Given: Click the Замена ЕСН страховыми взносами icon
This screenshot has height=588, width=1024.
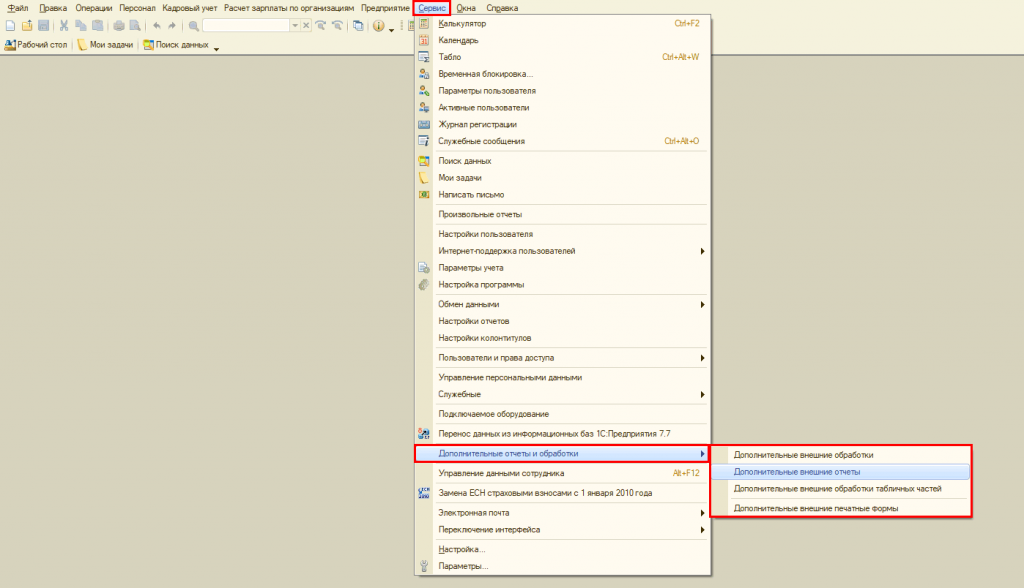Looking at the screenshot, I should click(x=424, y=493).
